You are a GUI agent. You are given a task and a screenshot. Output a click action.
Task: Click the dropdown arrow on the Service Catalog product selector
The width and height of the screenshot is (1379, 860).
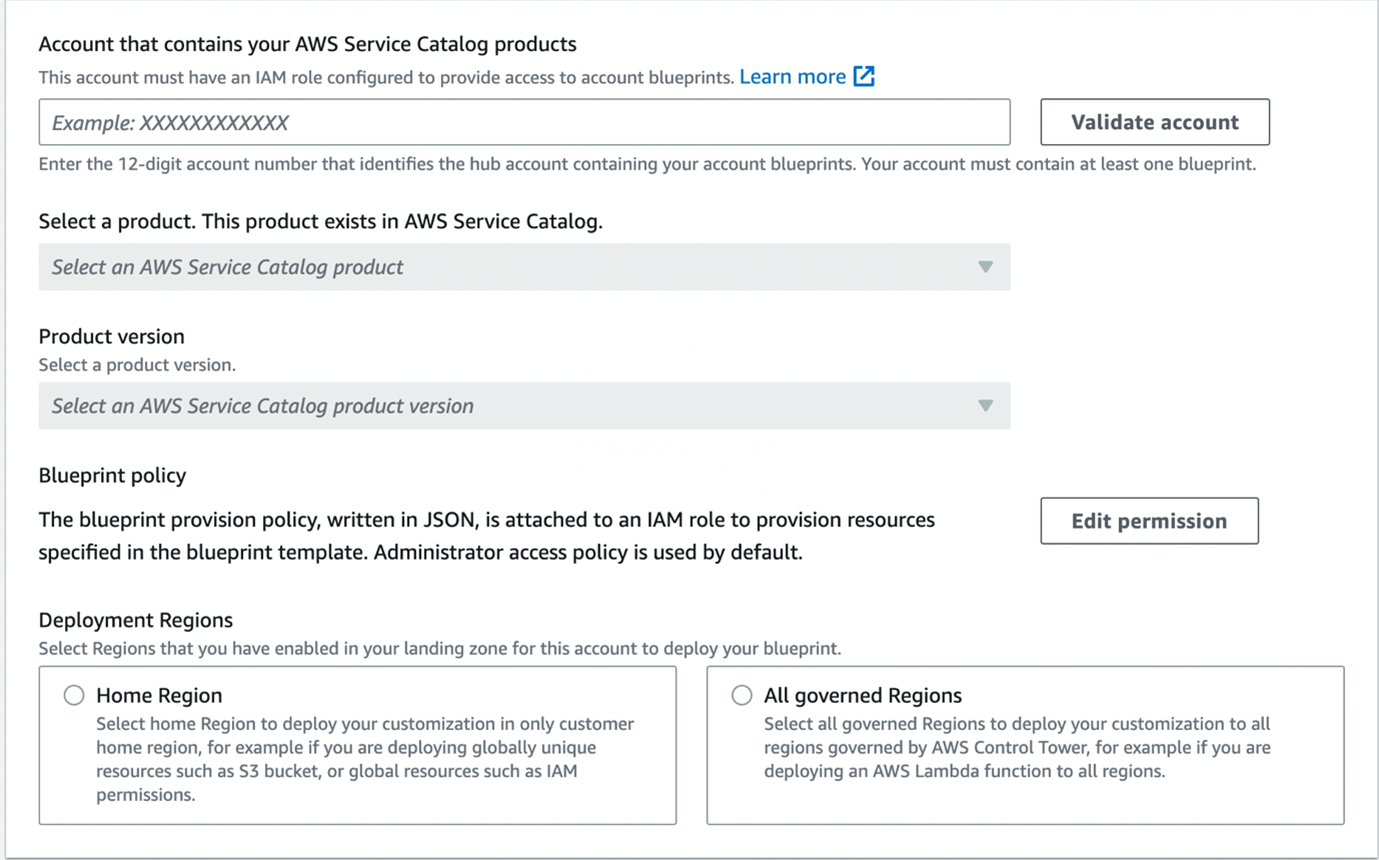(984, 267)
